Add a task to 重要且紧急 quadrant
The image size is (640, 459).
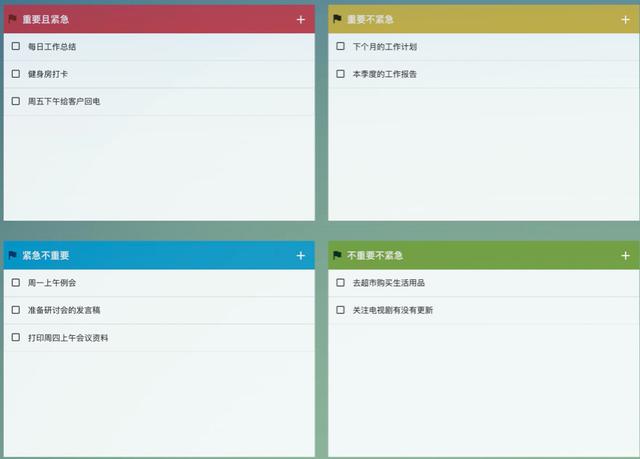pyautogui.click(x=301, y=20)
